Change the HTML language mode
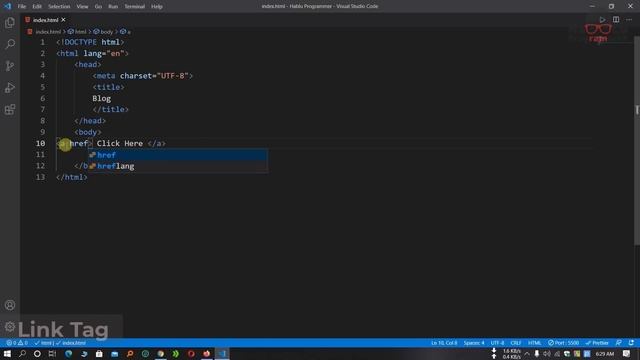The width and height of the screenshot is (640, 360). click(534, 343)
